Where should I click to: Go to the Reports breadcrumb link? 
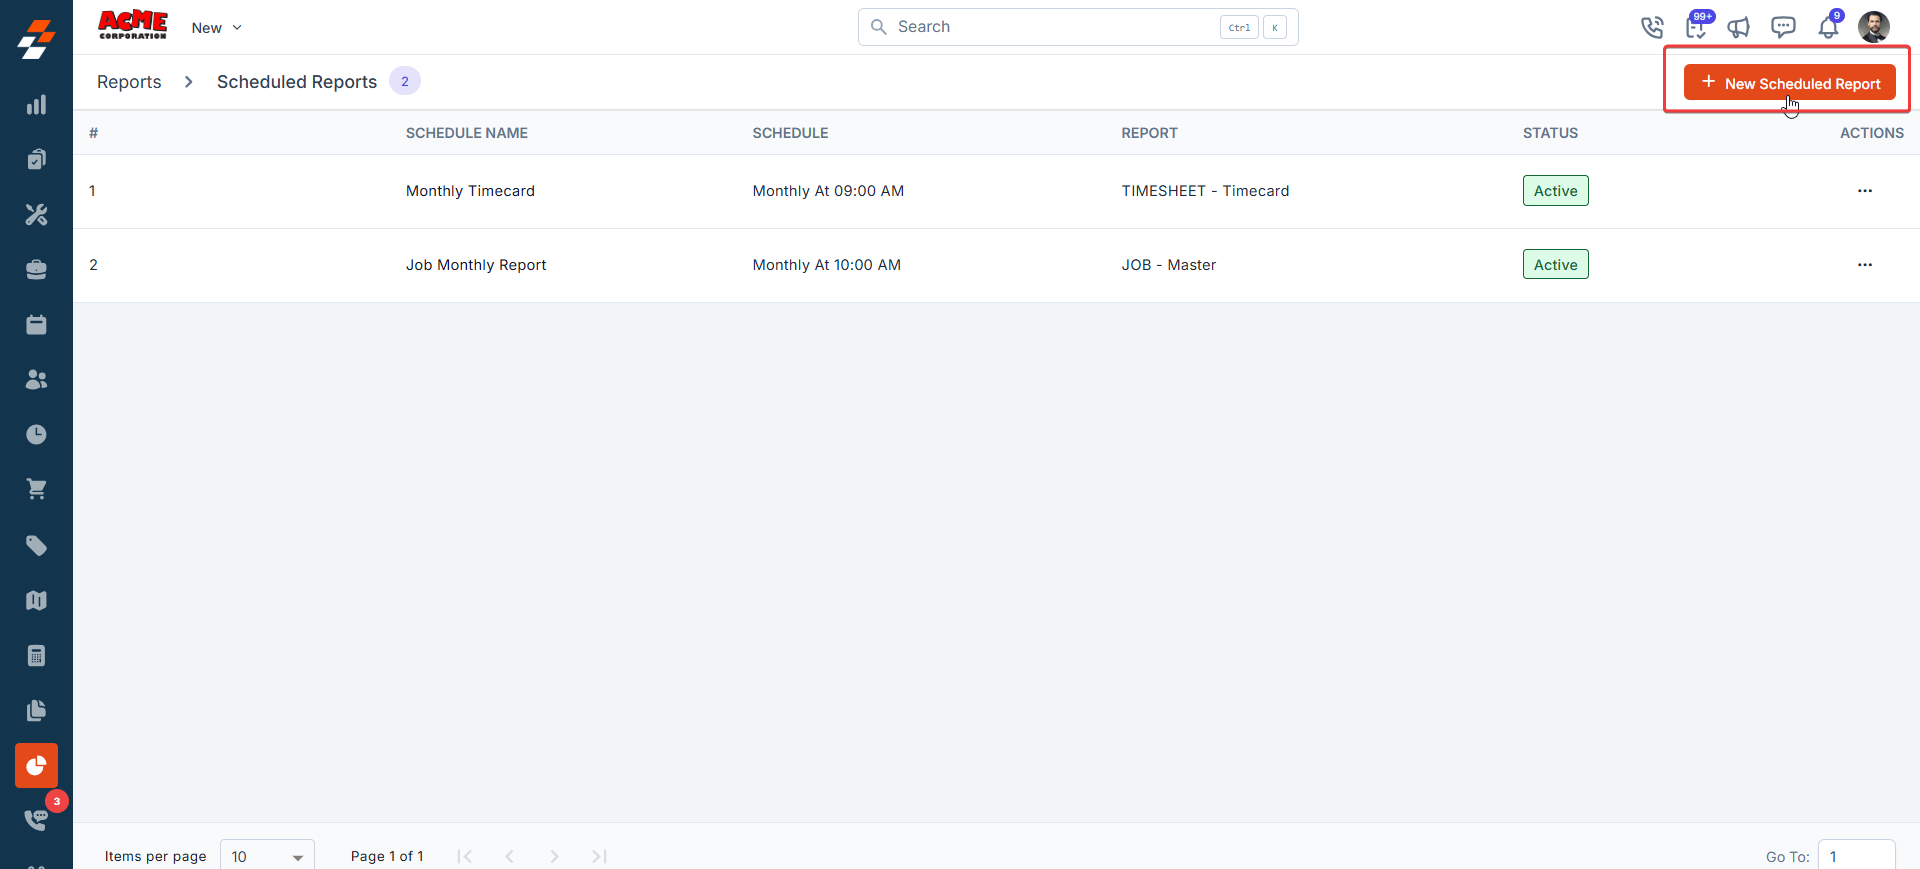click(x=129, y=82)
